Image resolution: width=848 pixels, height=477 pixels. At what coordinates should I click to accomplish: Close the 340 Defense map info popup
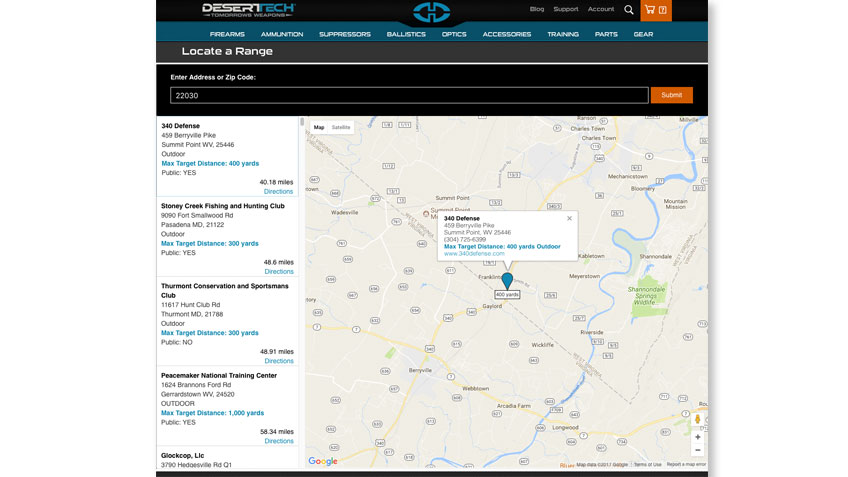[569, 217]
